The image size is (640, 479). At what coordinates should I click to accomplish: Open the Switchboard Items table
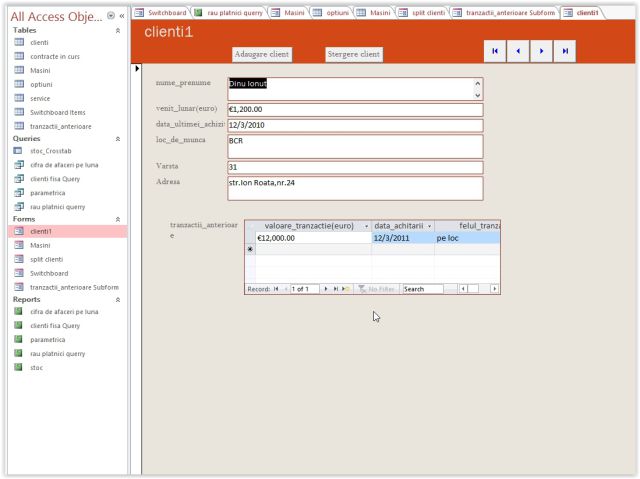[x=58, y=112]
